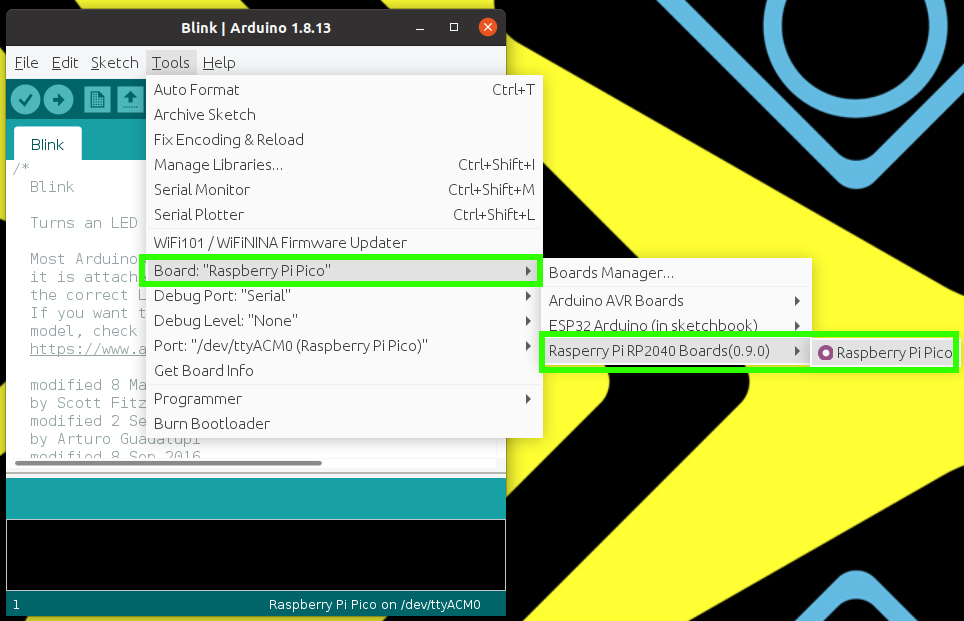Open the Sketch menu
Viewport: 964px width, 621px height.
point(114,62)
